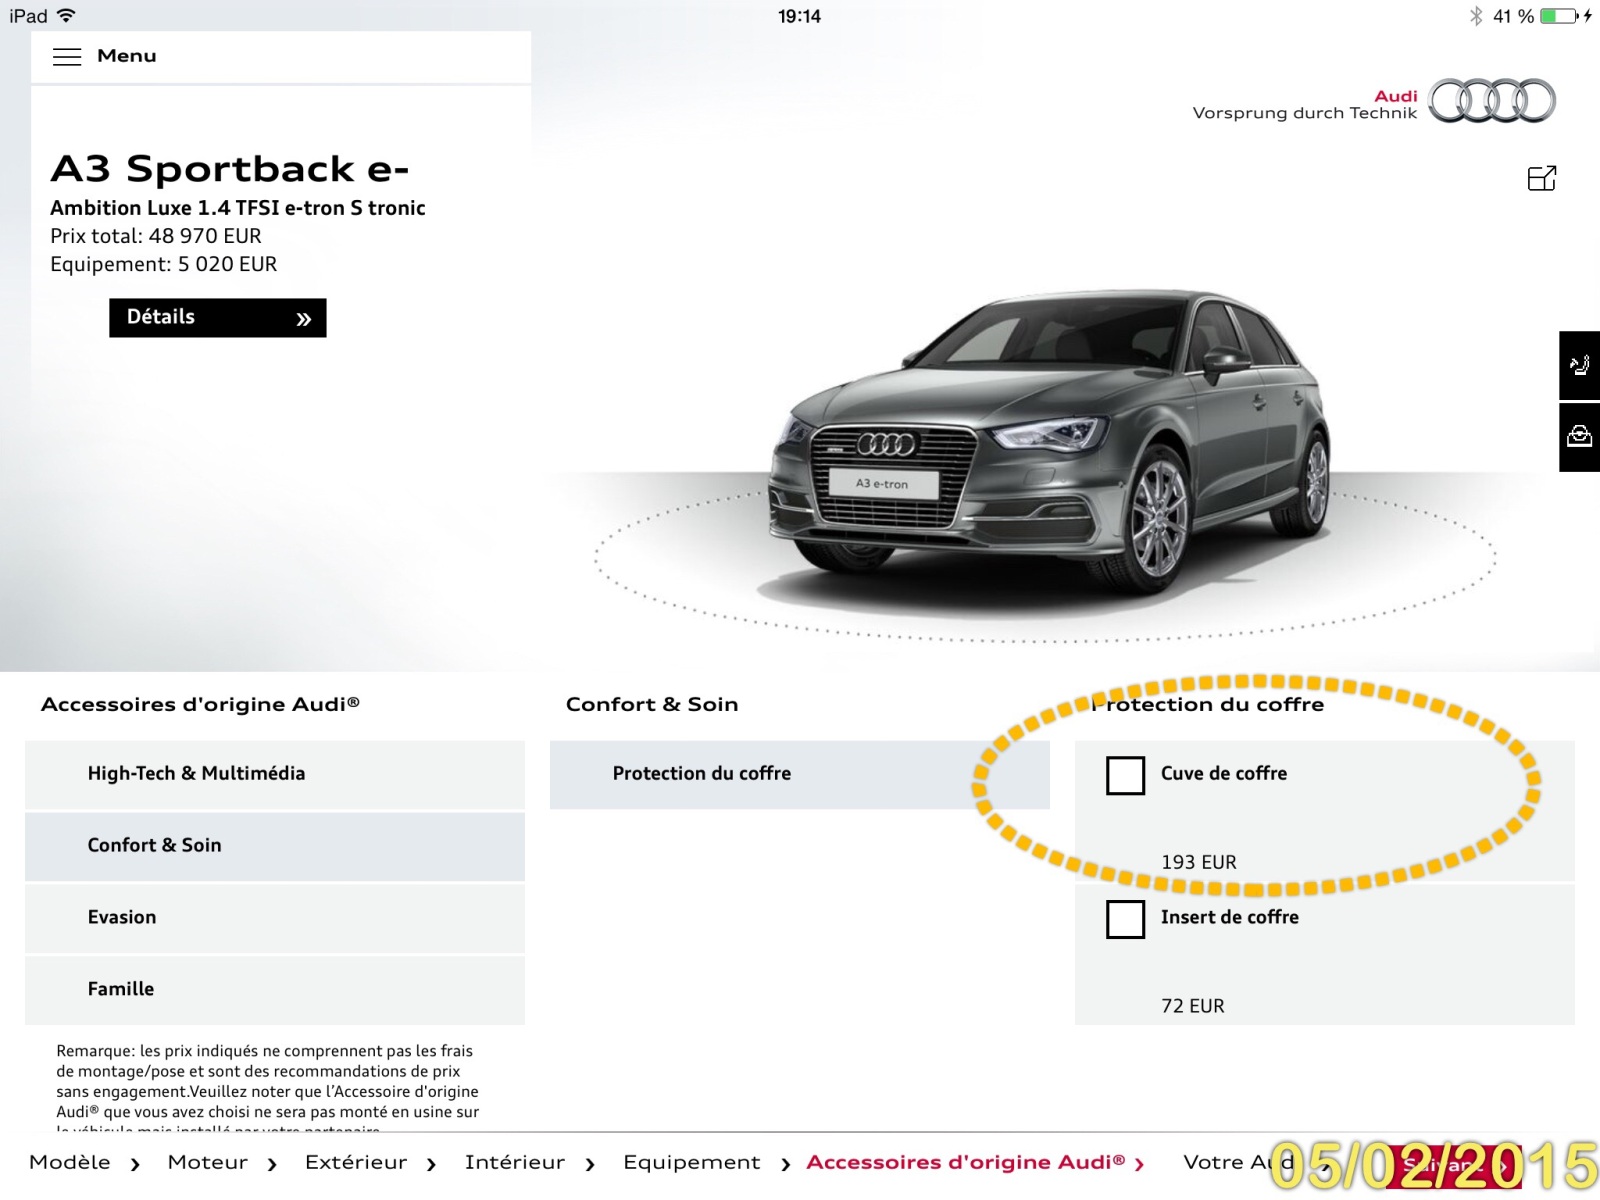1600x1200 pixels.
Task: Open the car top-view icon on right edge
Action: pyautogui.click(x=1580, y=437)
